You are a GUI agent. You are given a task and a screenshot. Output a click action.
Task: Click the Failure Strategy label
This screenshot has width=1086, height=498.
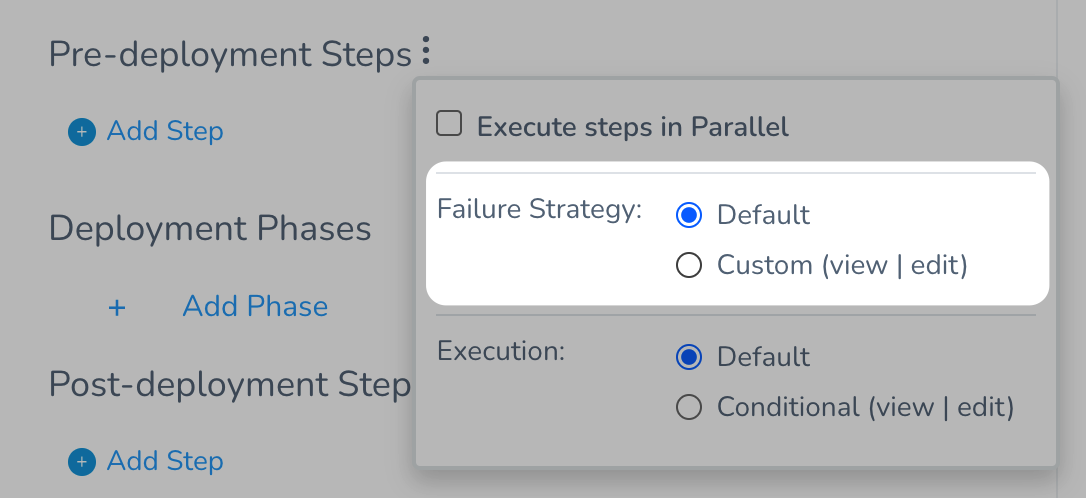[x=540, y=208]
